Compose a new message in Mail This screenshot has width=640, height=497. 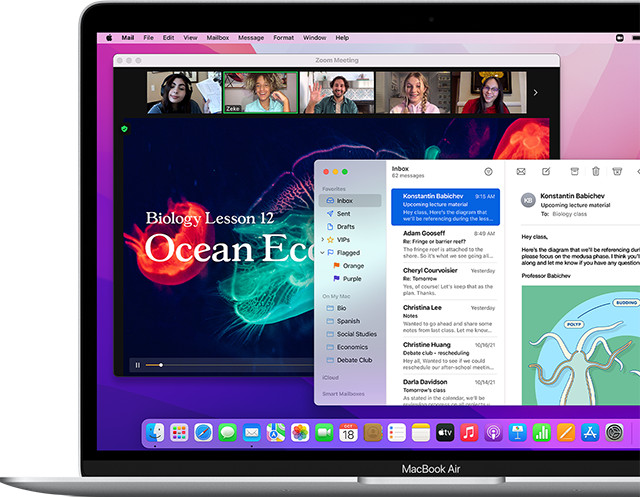click(546, 171)
